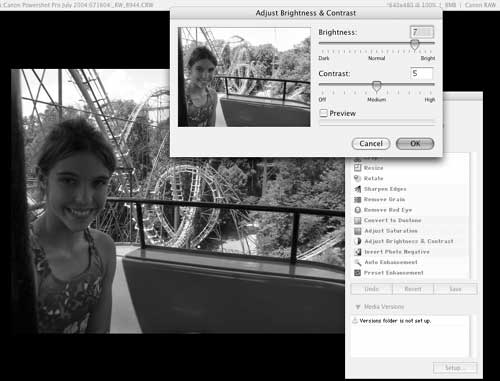This screenshot has height=381, width=500.
Task: Run Auto Enhancement via its magnifier icon
Action: (x=357, y=262)
